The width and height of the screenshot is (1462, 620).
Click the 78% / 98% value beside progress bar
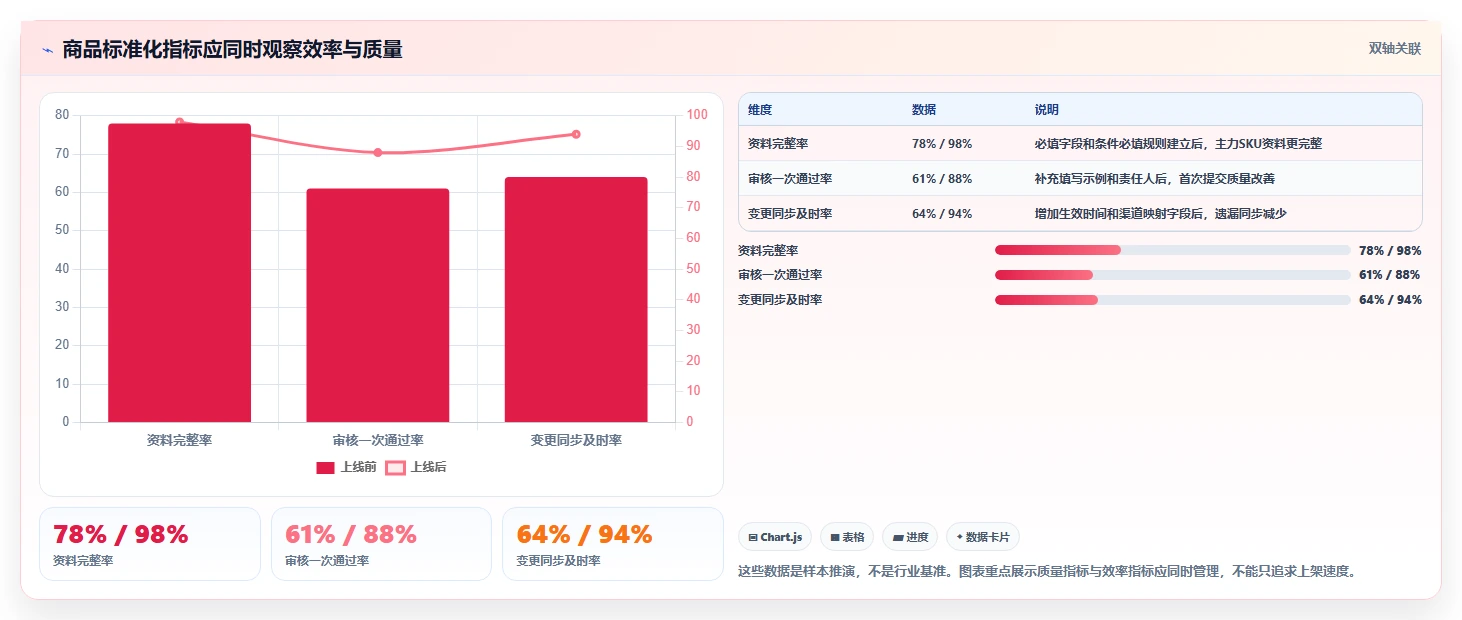[x=1390, y=251]
